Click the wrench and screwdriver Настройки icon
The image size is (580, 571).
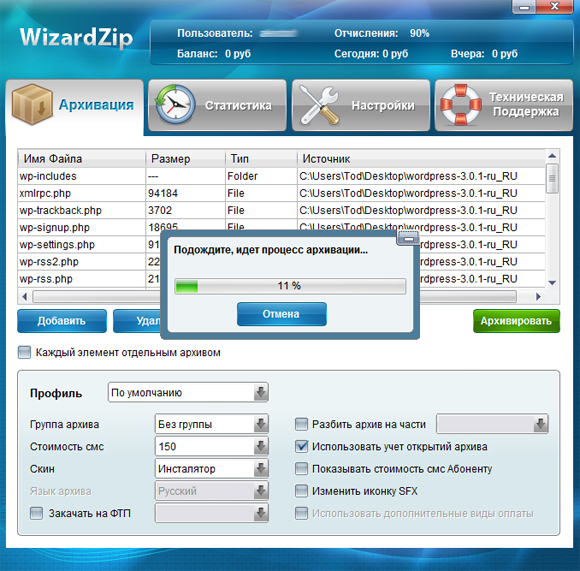click(319, 105)
